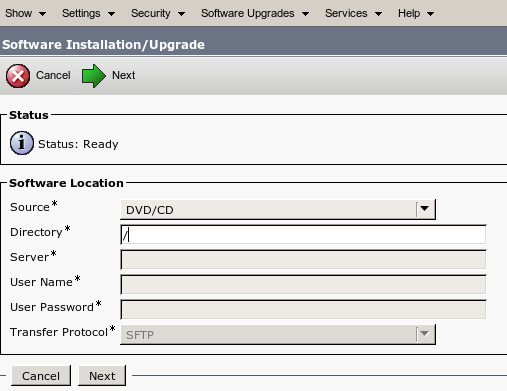This screenshot has width=507, height=391.
Task: Click the 'Status: Ready' text
Action: point(78,144)
